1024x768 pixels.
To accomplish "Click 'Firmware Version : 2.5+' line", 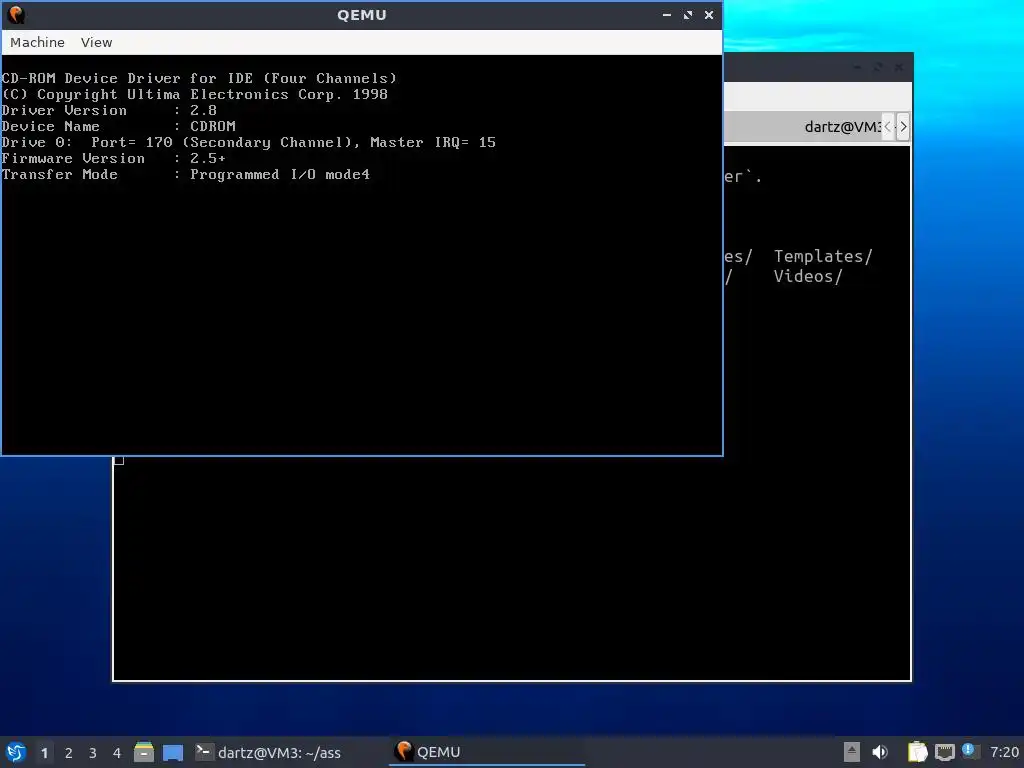I will pos(114,158).
